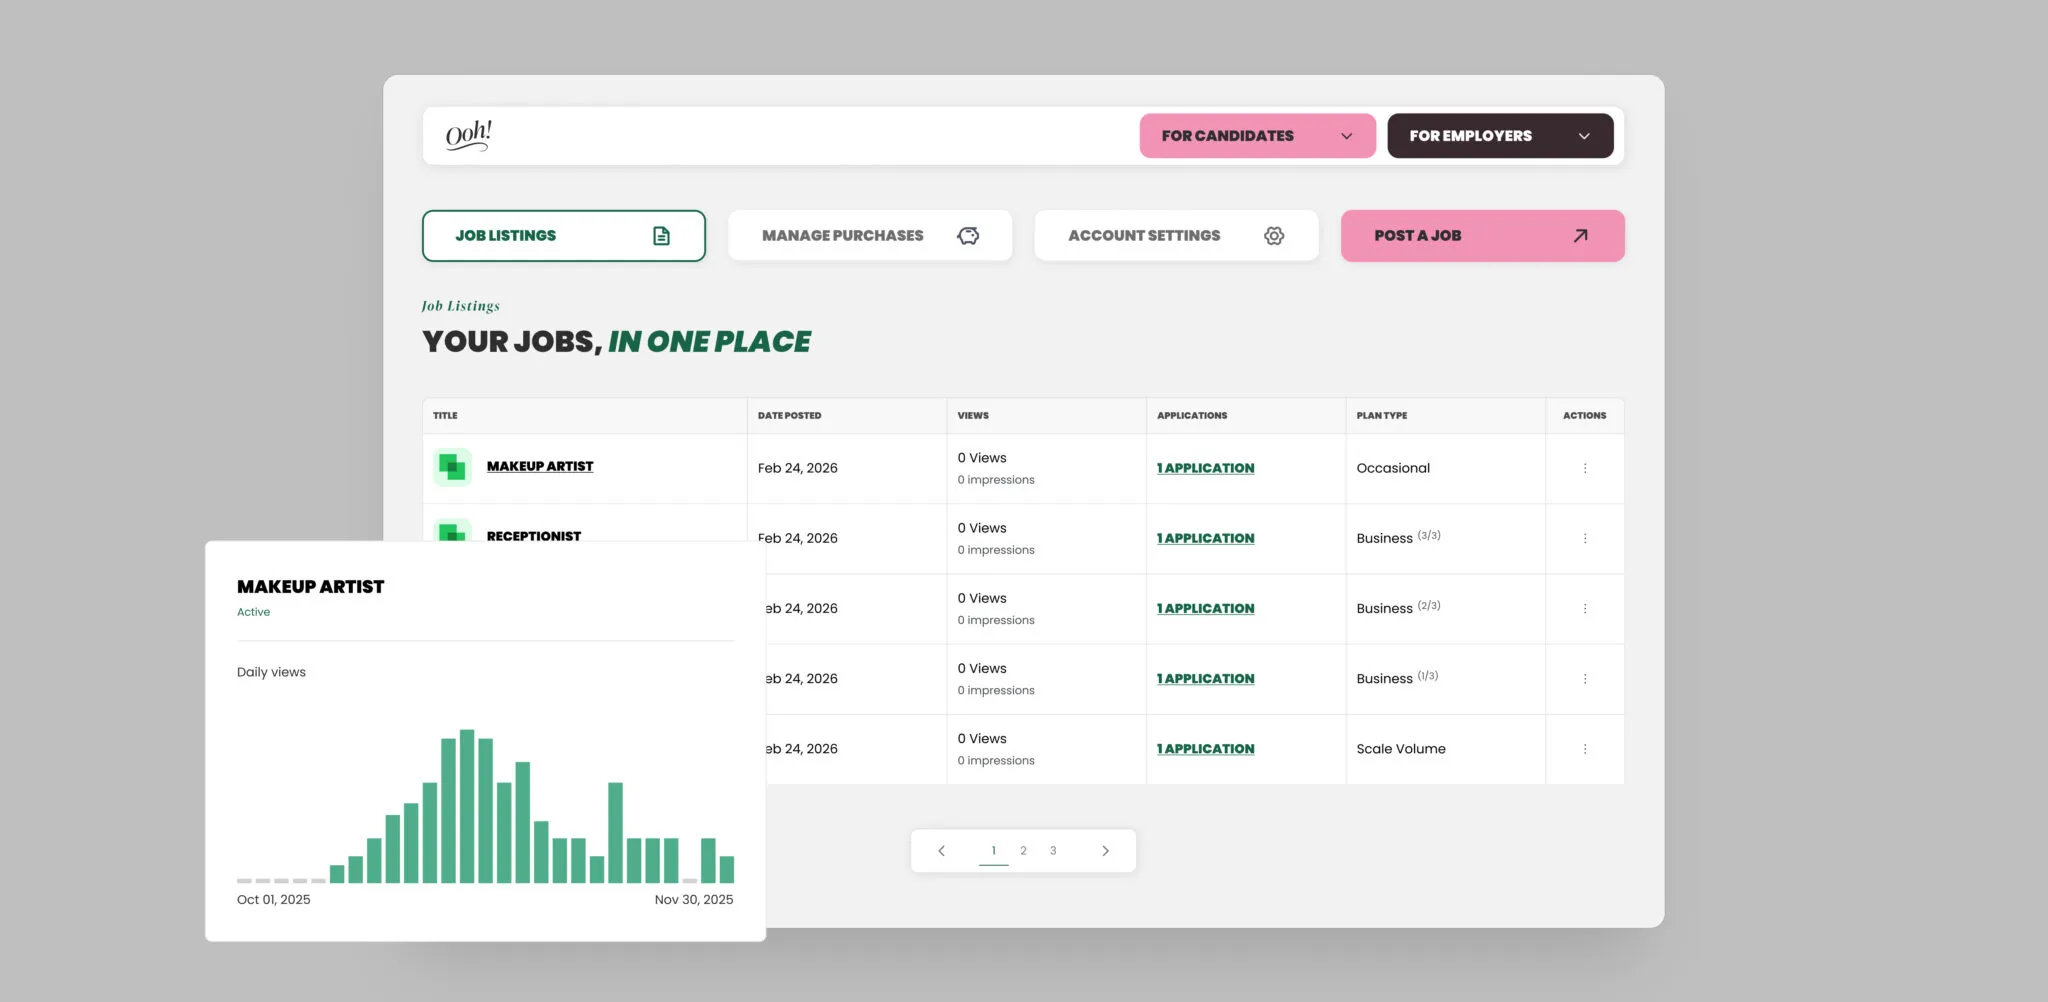Open the For Employers dropdown
The height and width of the screenshot is (1002, 2048).
(1500, 136)
